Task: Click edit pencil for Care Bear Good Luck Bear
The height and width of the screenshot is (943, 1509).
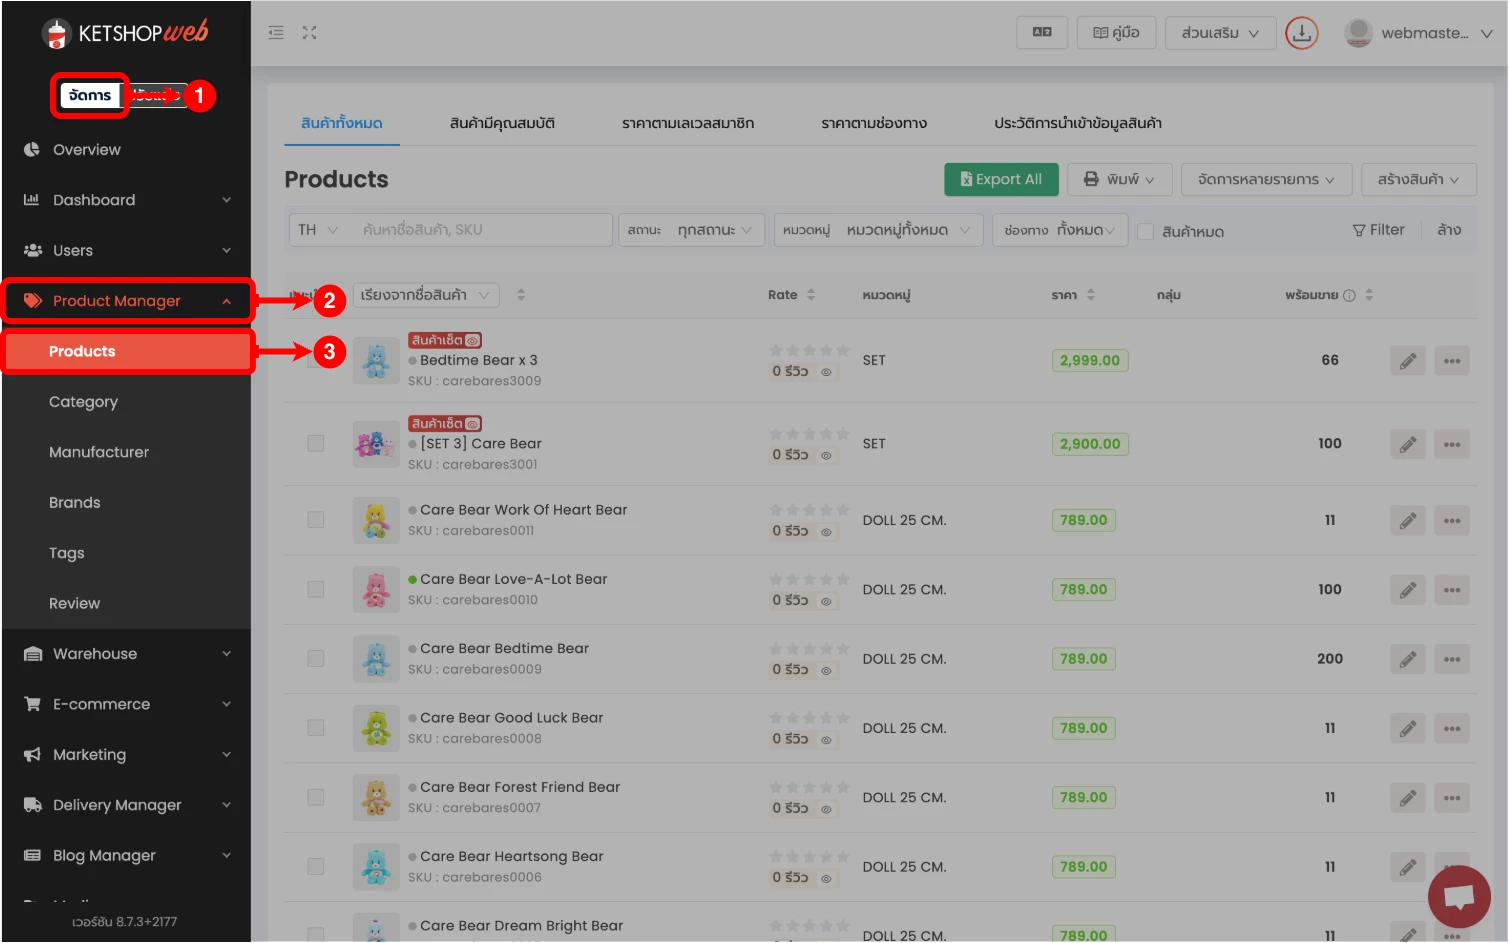Action: click(x=1407, y=729)
